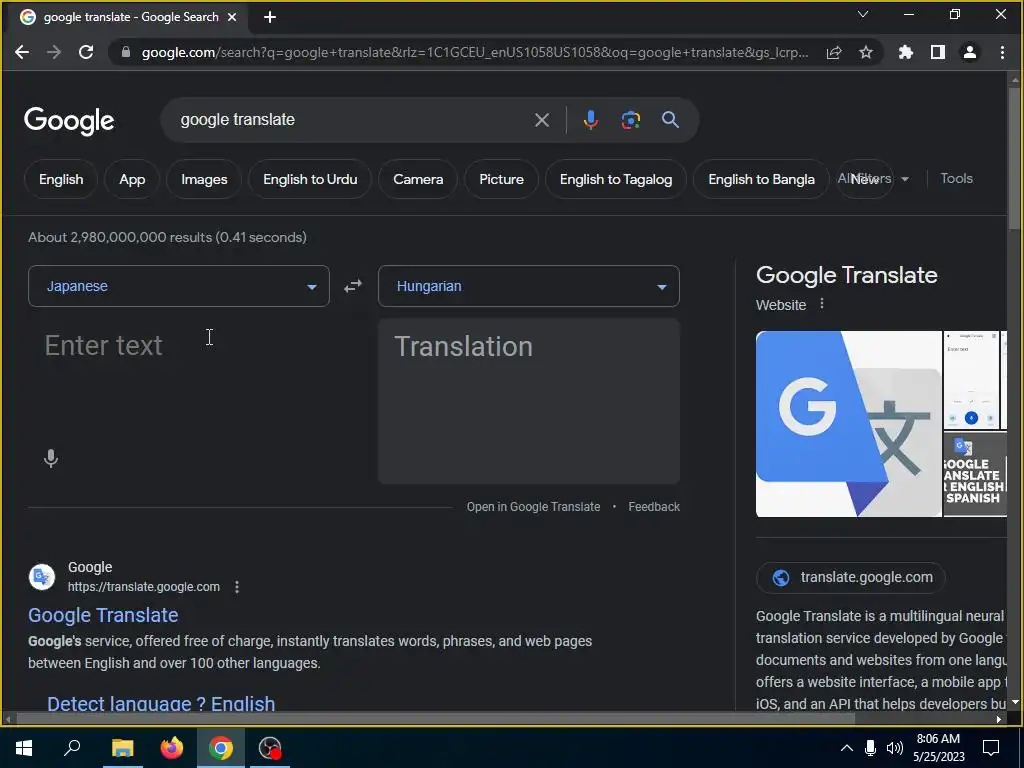Open Japanese source language dropdown
Screen dimensions: 1024x768
tap(179, 286)
